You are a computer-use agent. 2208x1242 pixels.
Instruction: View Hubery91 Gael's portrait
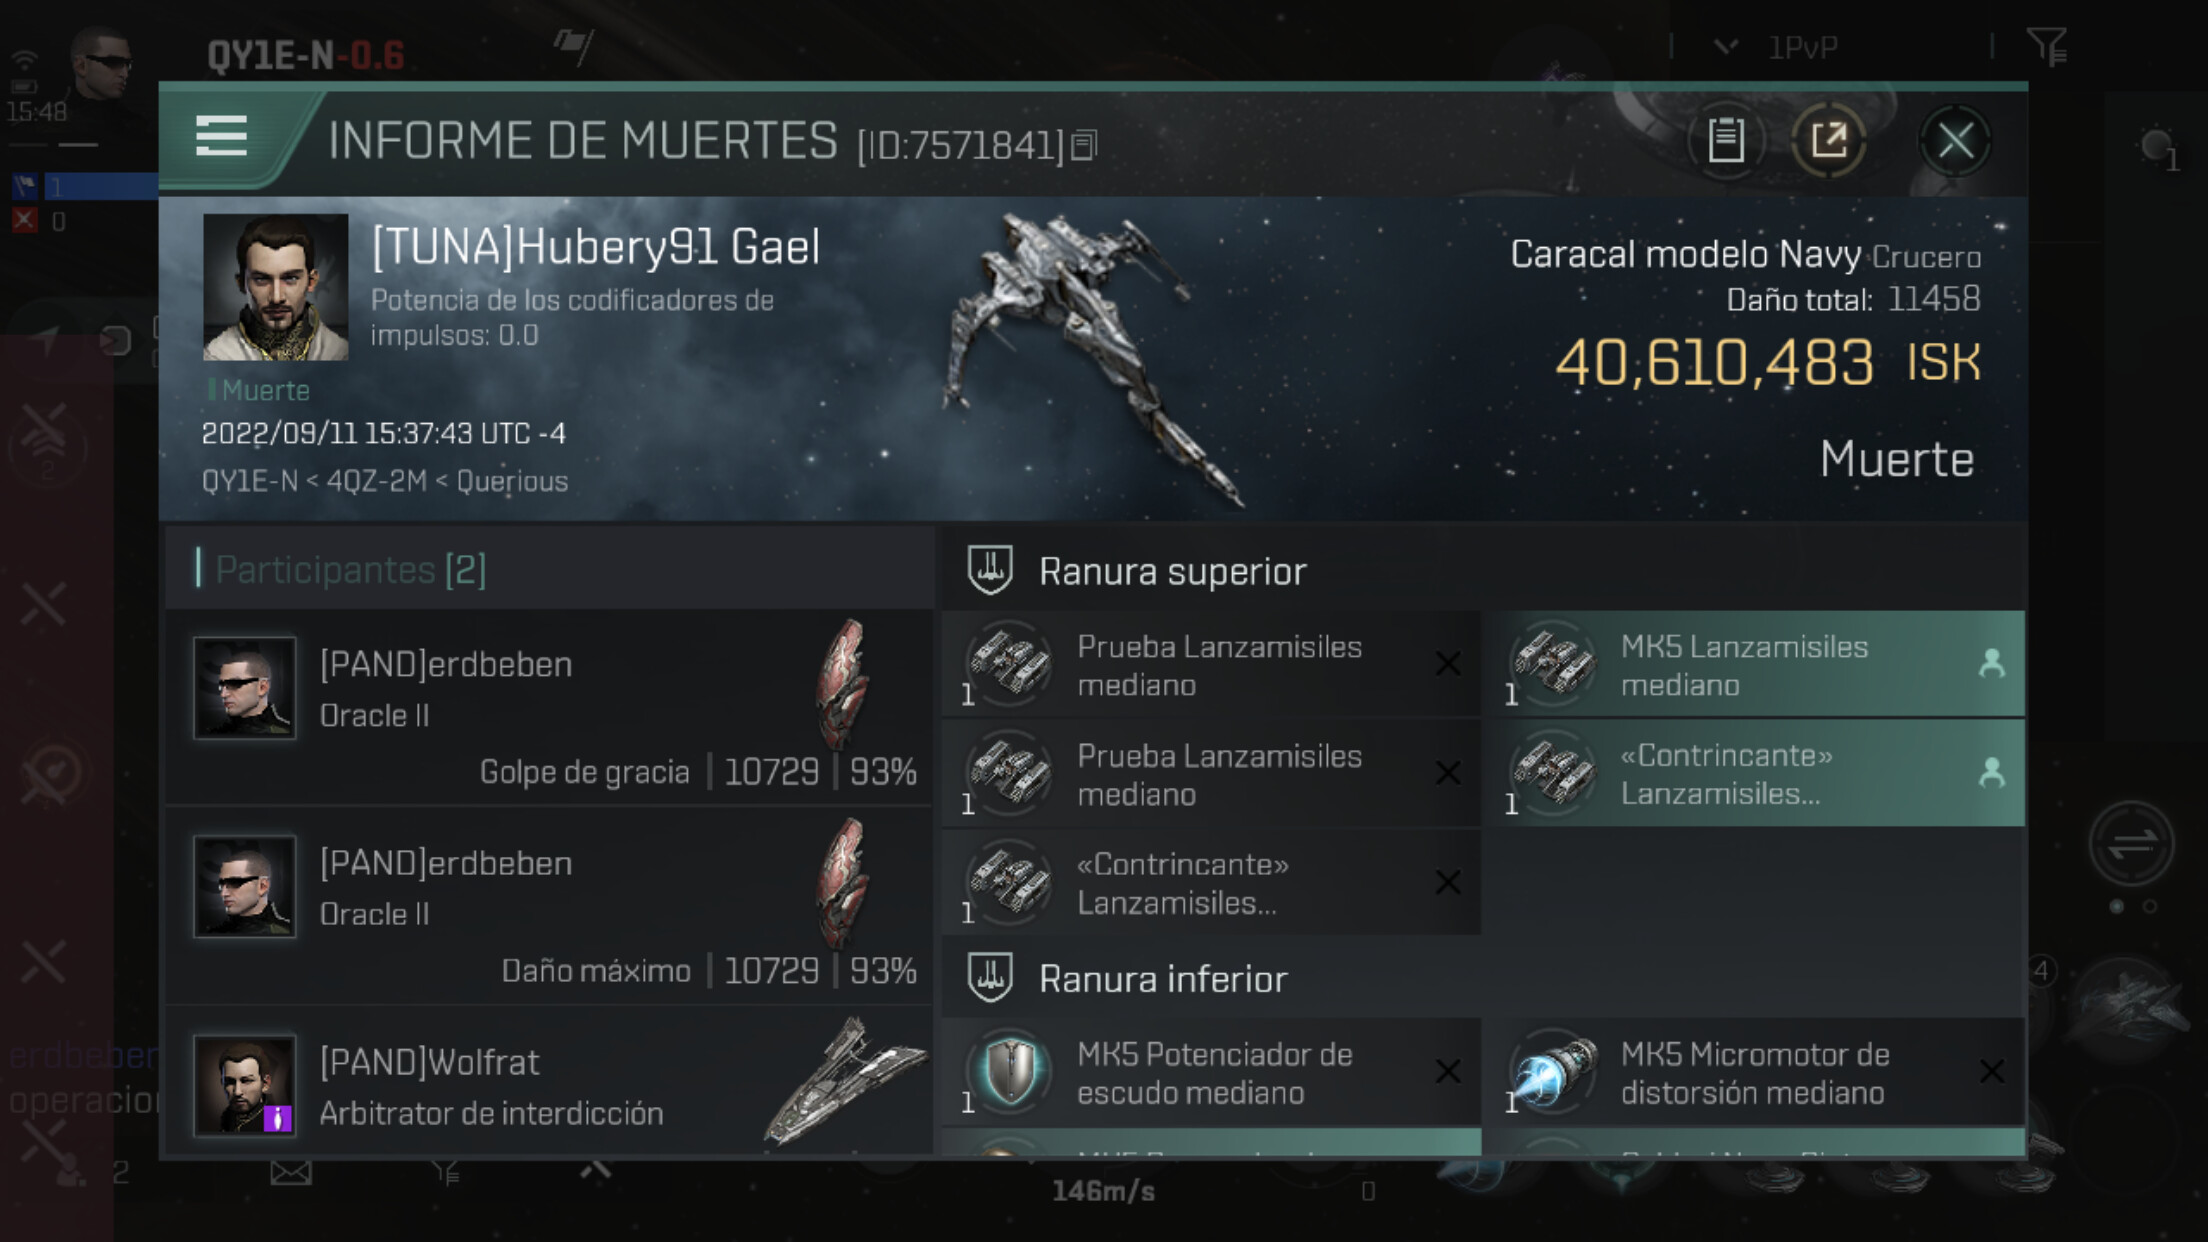coord(276,287)
